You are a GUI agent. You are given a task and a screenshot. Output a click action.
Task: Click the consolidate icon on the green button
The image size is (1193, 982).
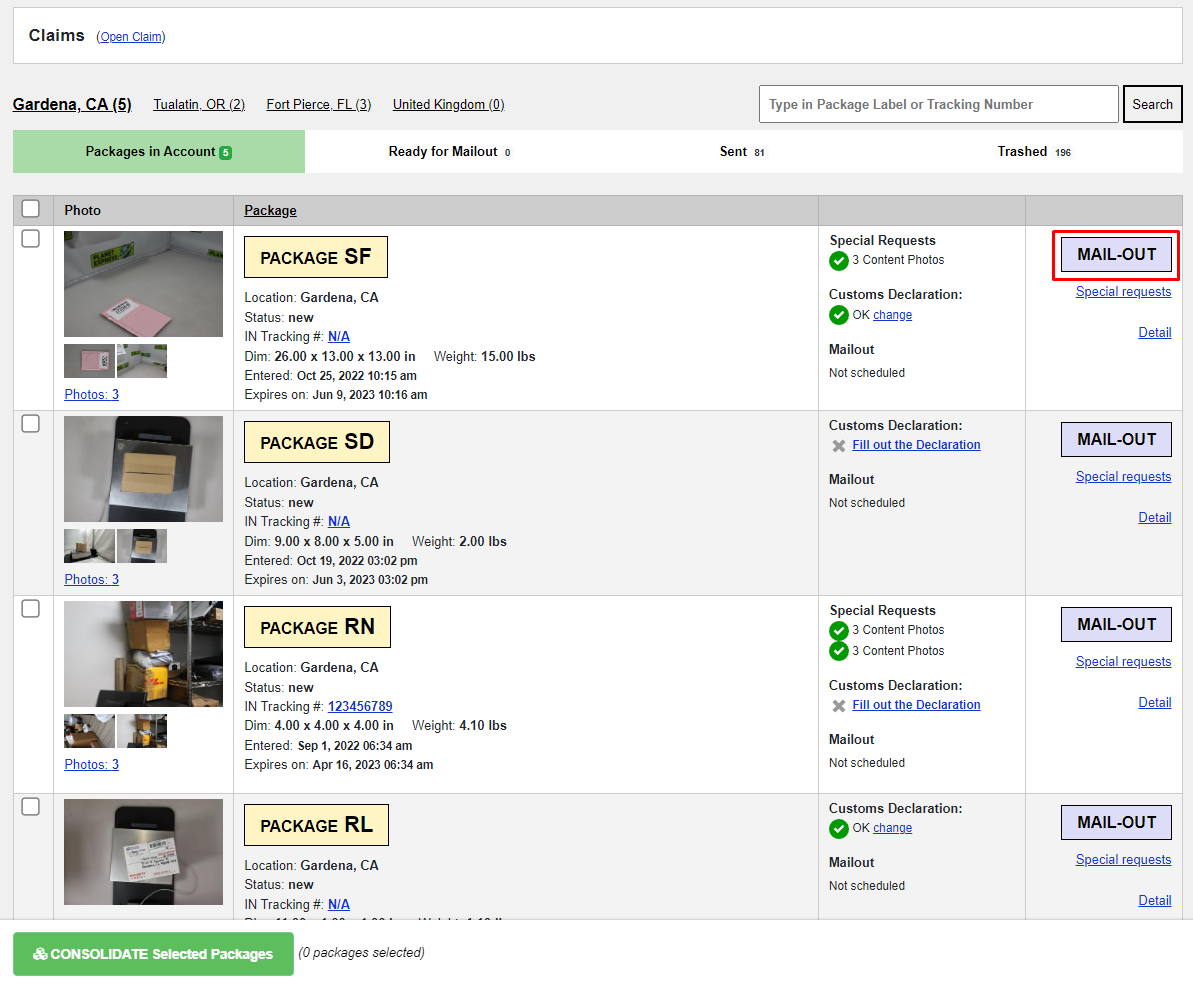[x=42, y=954]
